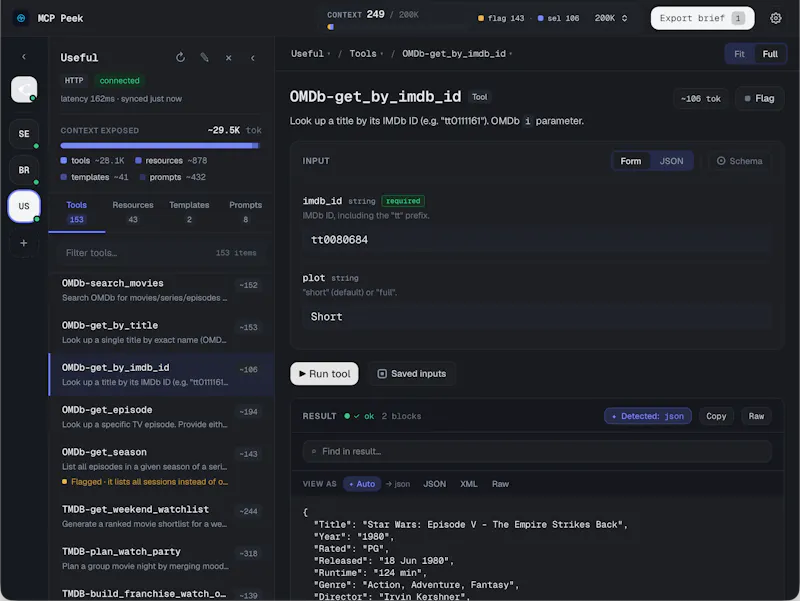Screen dimensions: 800x601
Task: Switch input mode to JSON
Action: [x=671, y=161]
